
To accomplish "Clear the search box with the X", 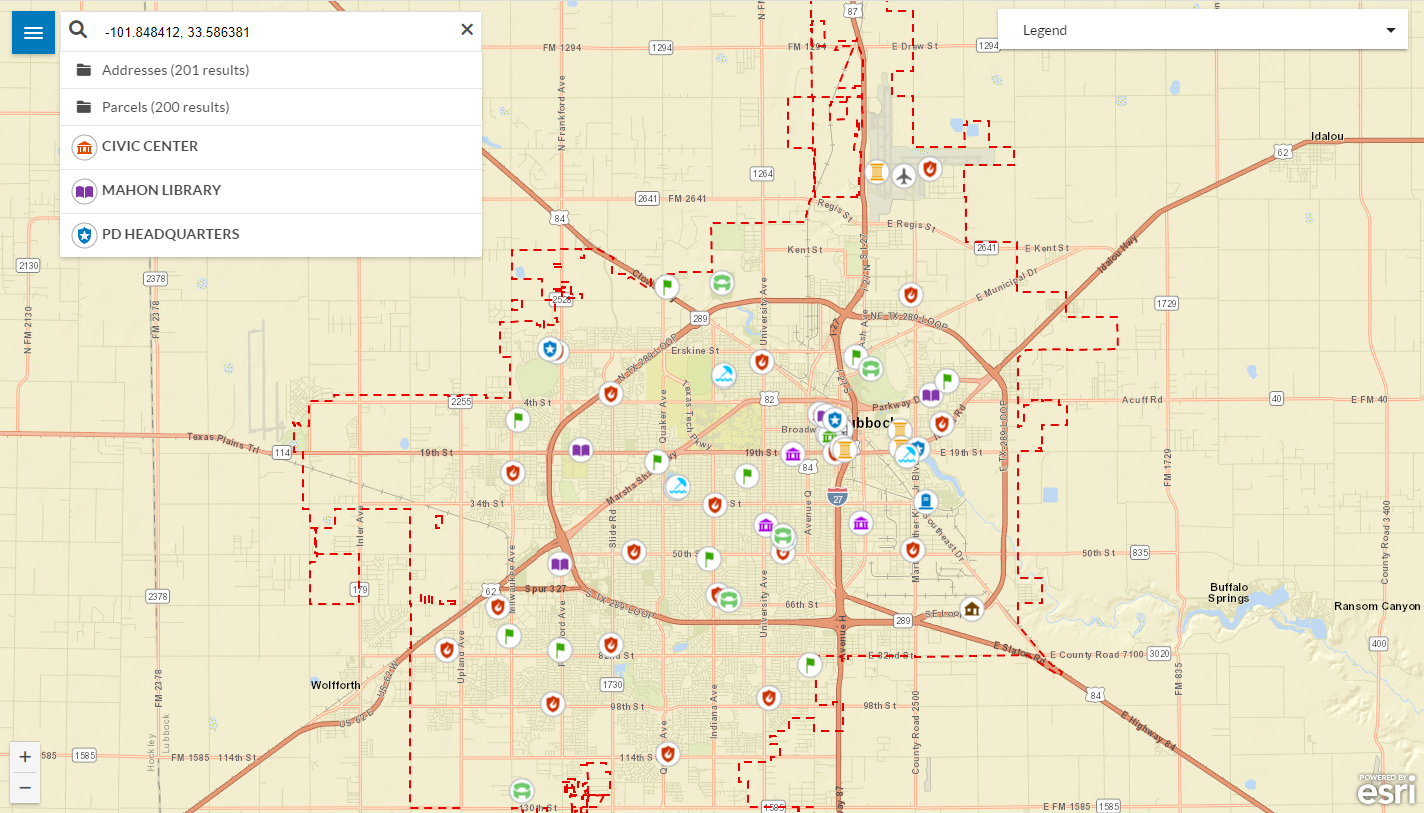I will (x=466, y=30).
